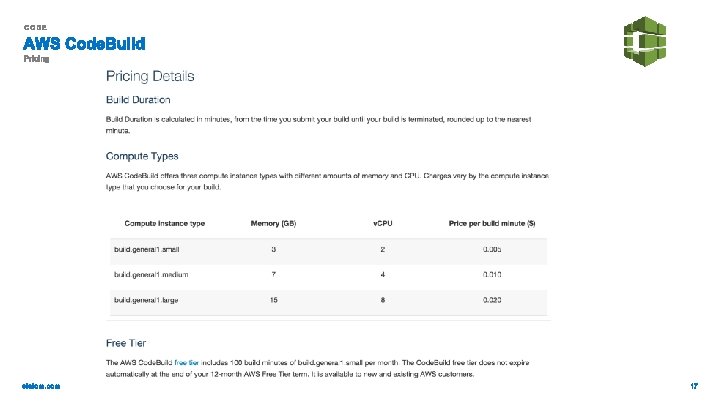Select the vCPU column header
Image resolution: width=720 pixels, height=405 pixels.
click(x=383, y=223)
